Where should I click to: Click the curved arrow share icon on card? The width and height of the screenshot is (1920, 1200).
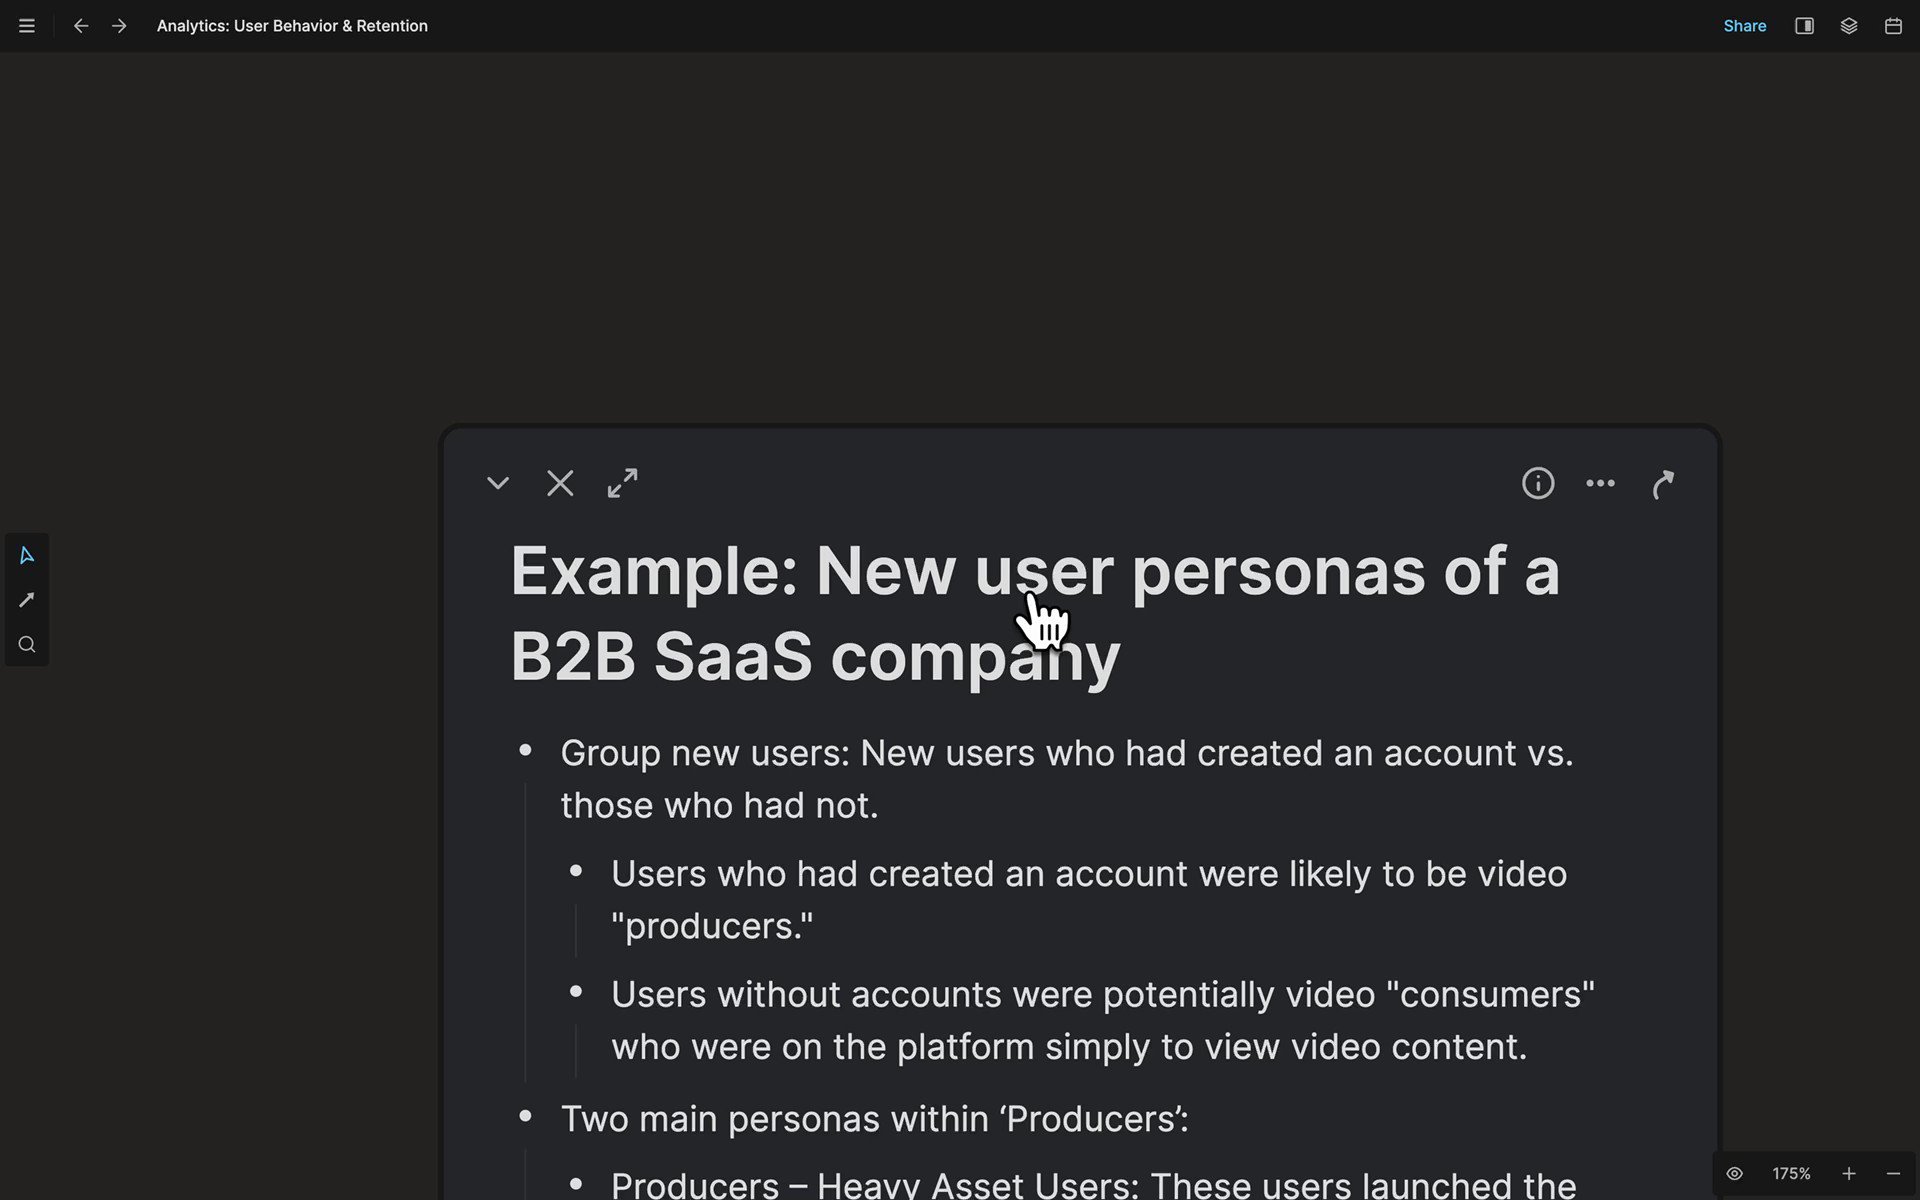[x=1662, y=484]
